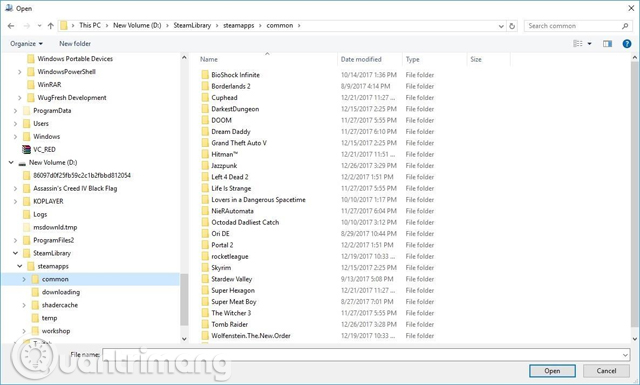Click the search magnifier icon

[625, 26]
